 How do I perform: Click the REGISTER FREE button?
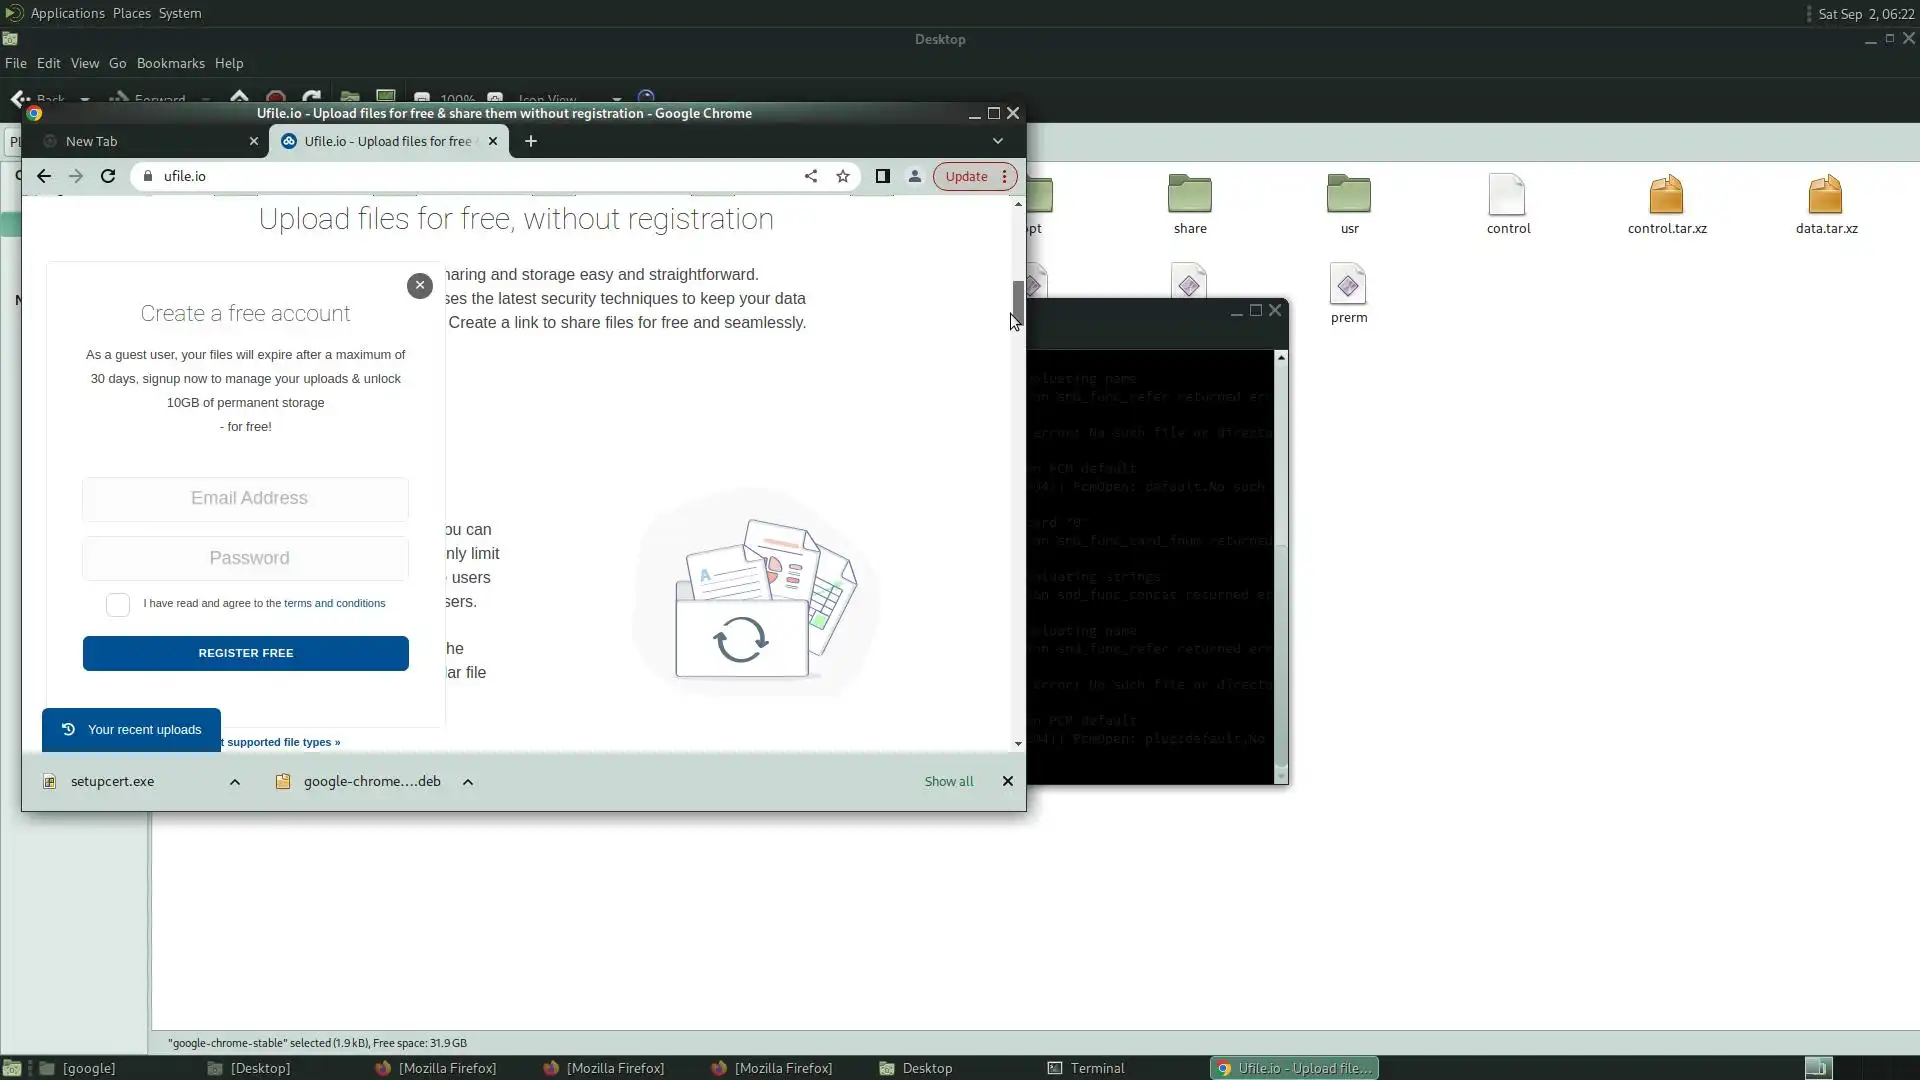click(246, 653)
